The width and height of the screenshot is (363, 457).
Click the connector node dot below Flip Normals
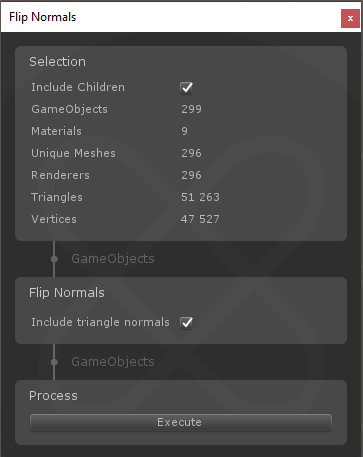[54, 362]
